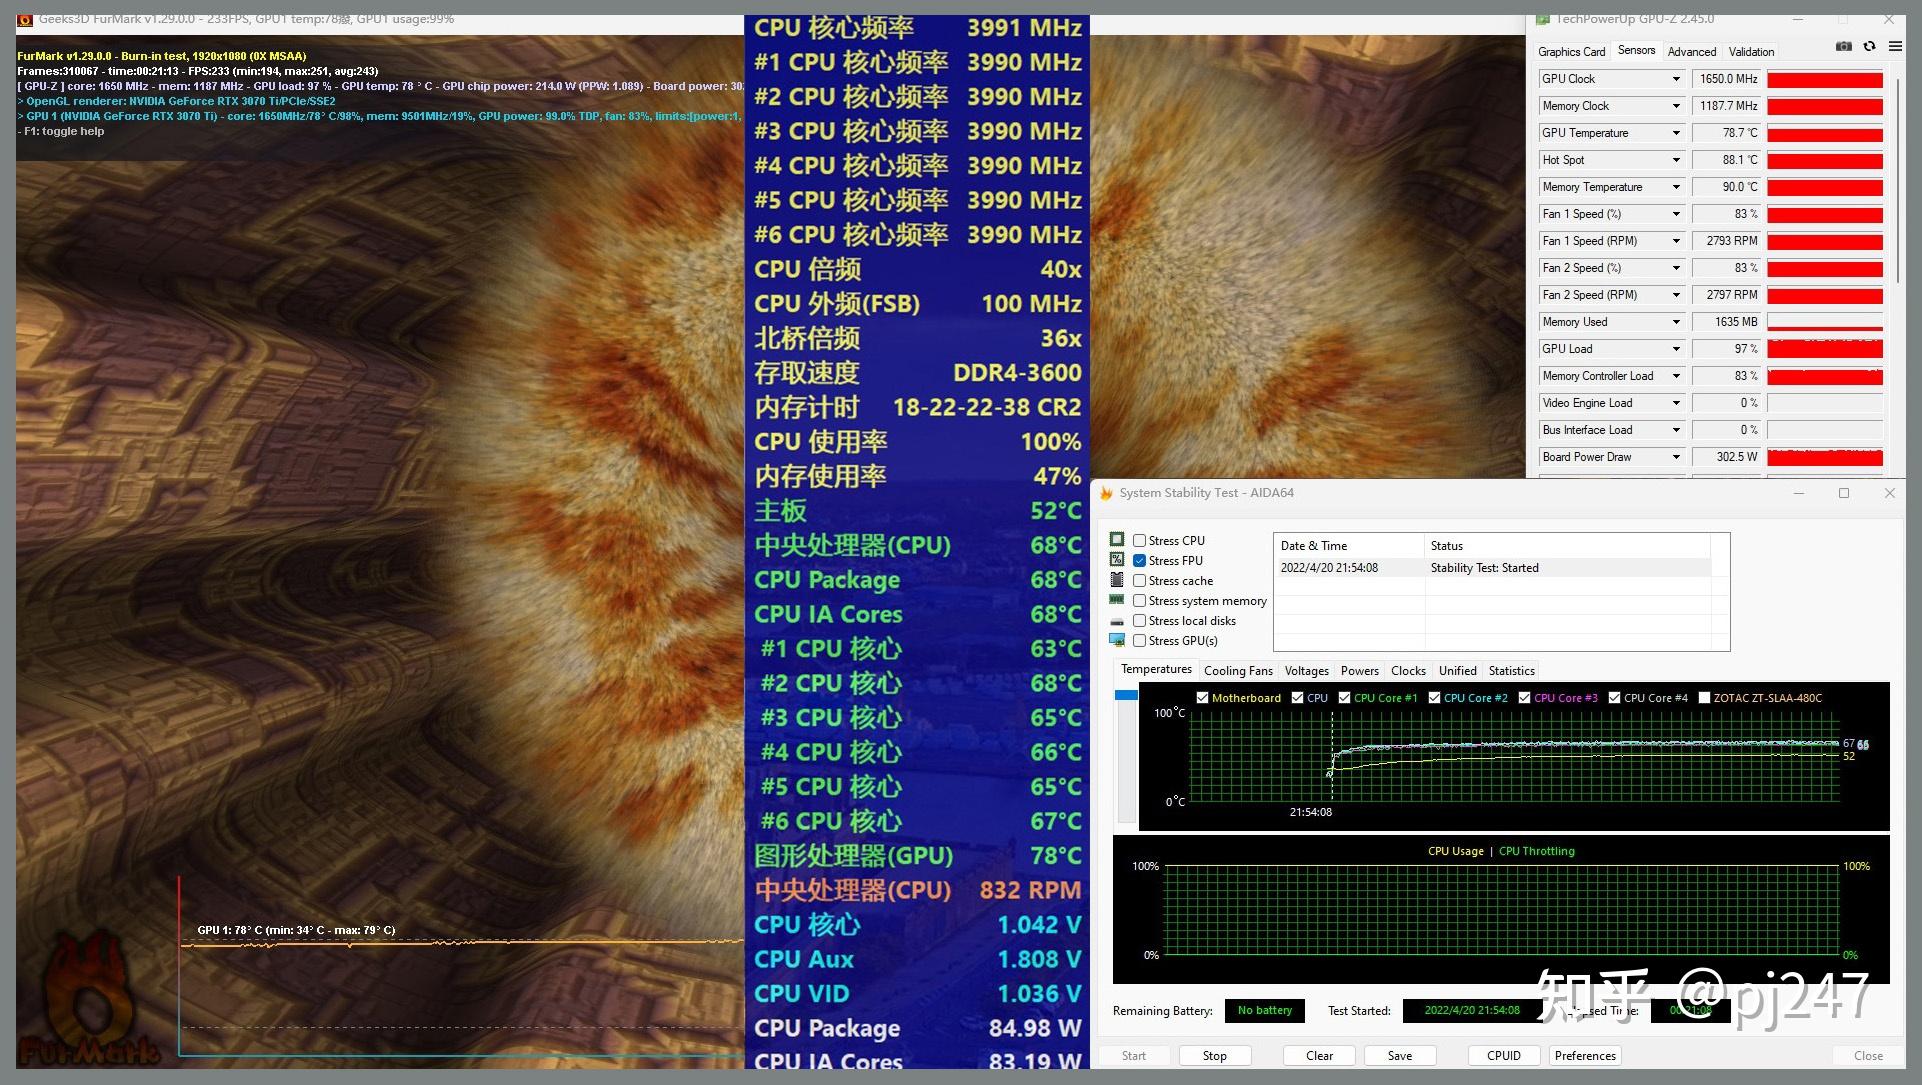The width and height of the screenshot is (1922, 1085).
Task: Open the Fan 1 Speed (RPM) dropdown
Action: click(1676, 241)
